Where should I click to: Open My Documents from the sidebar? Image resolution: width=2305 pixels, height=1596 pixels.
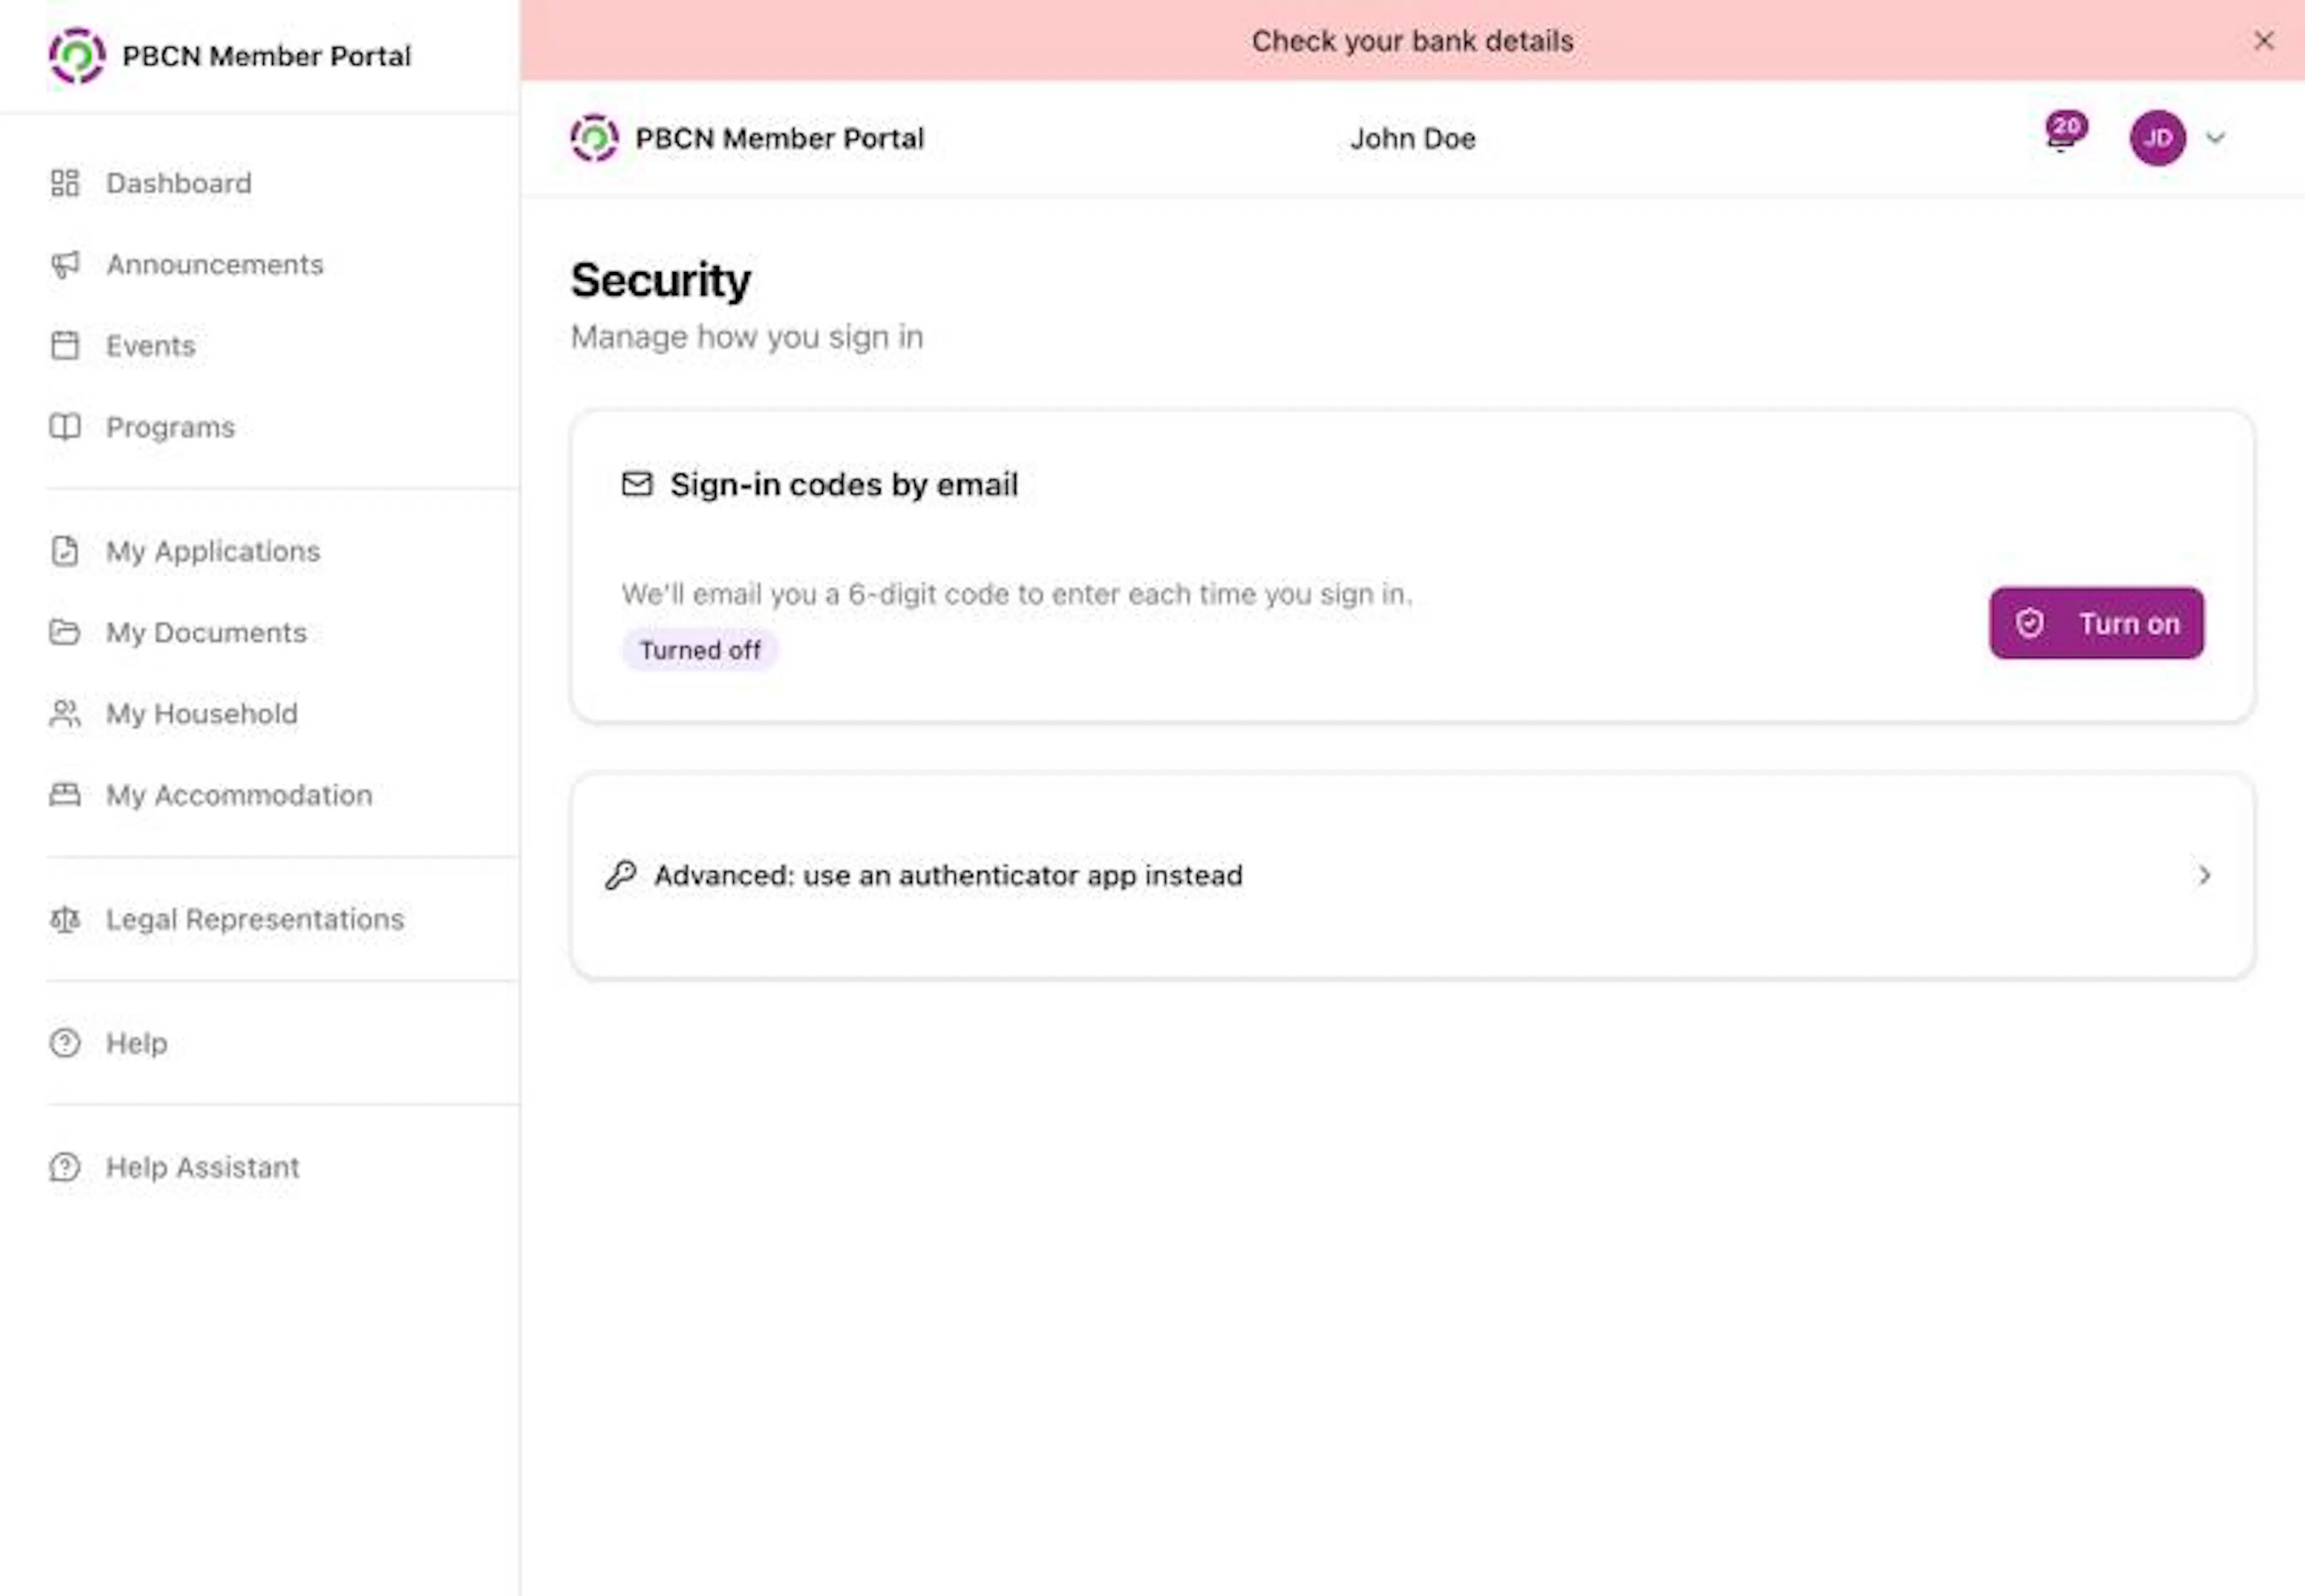[x=206, y=632]
